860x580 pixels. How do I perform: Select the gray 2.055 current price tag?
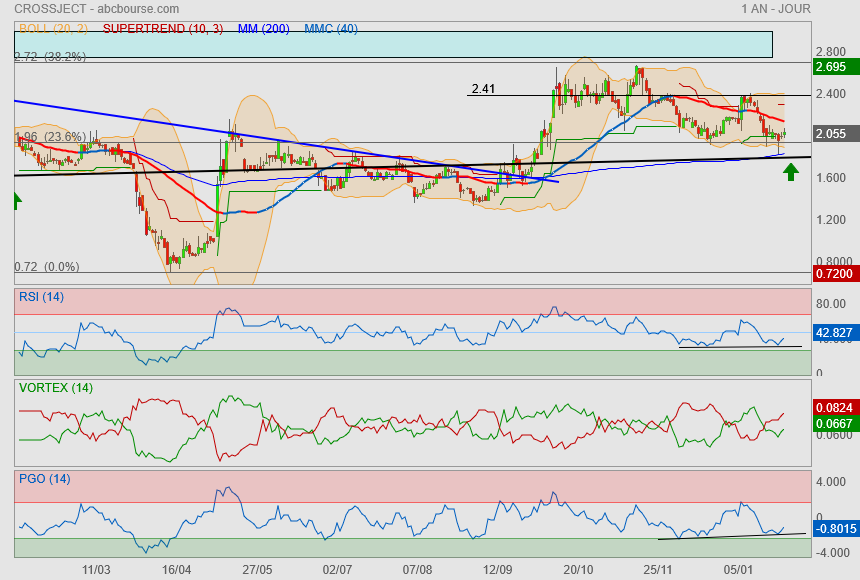831,133
